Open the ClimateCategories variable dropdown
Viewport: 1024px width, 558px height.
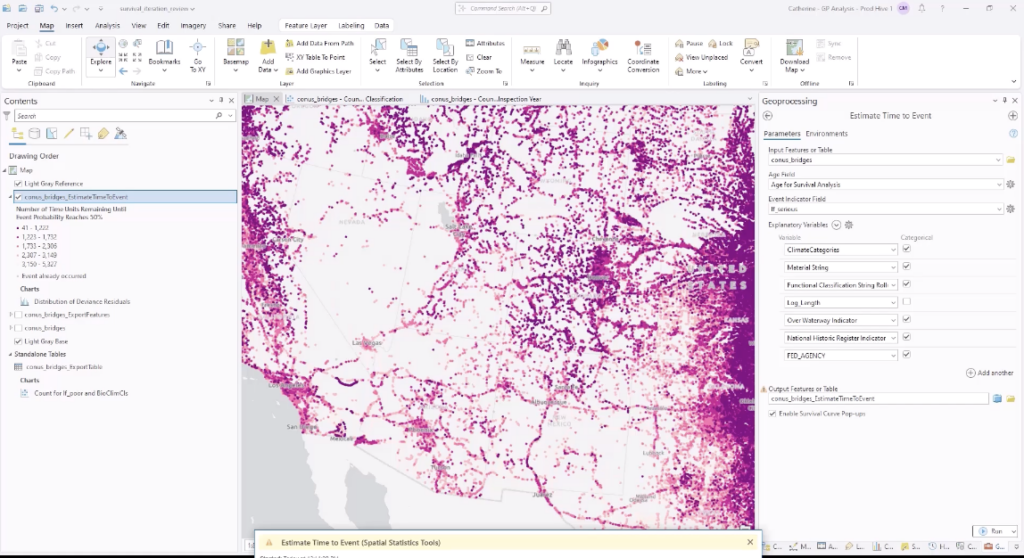tap(893, 250)
